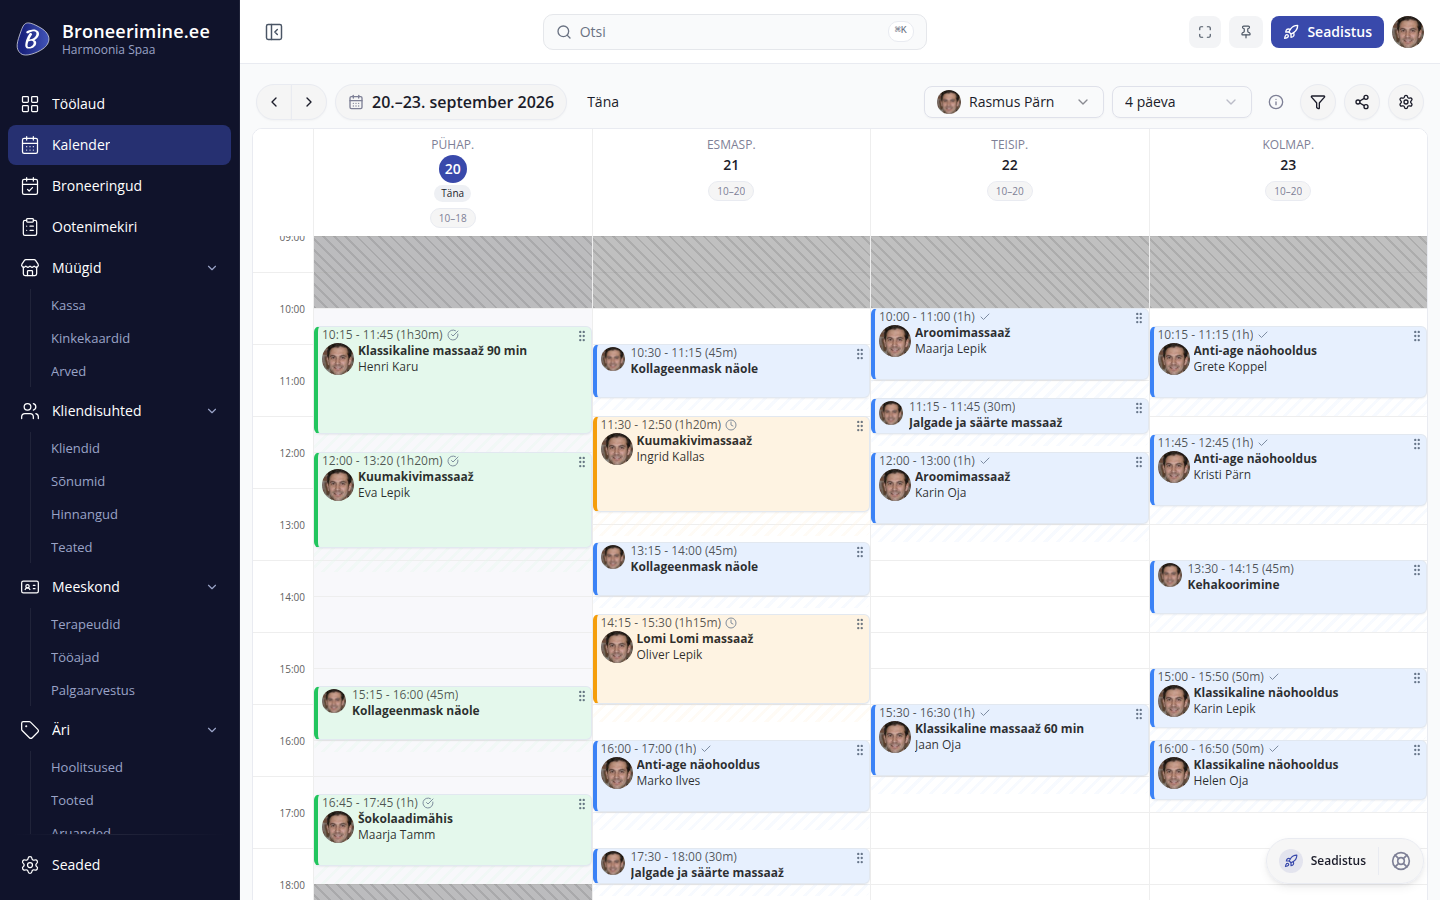Open Kehakoorimine booking at 13:30

pos(1288,587)
